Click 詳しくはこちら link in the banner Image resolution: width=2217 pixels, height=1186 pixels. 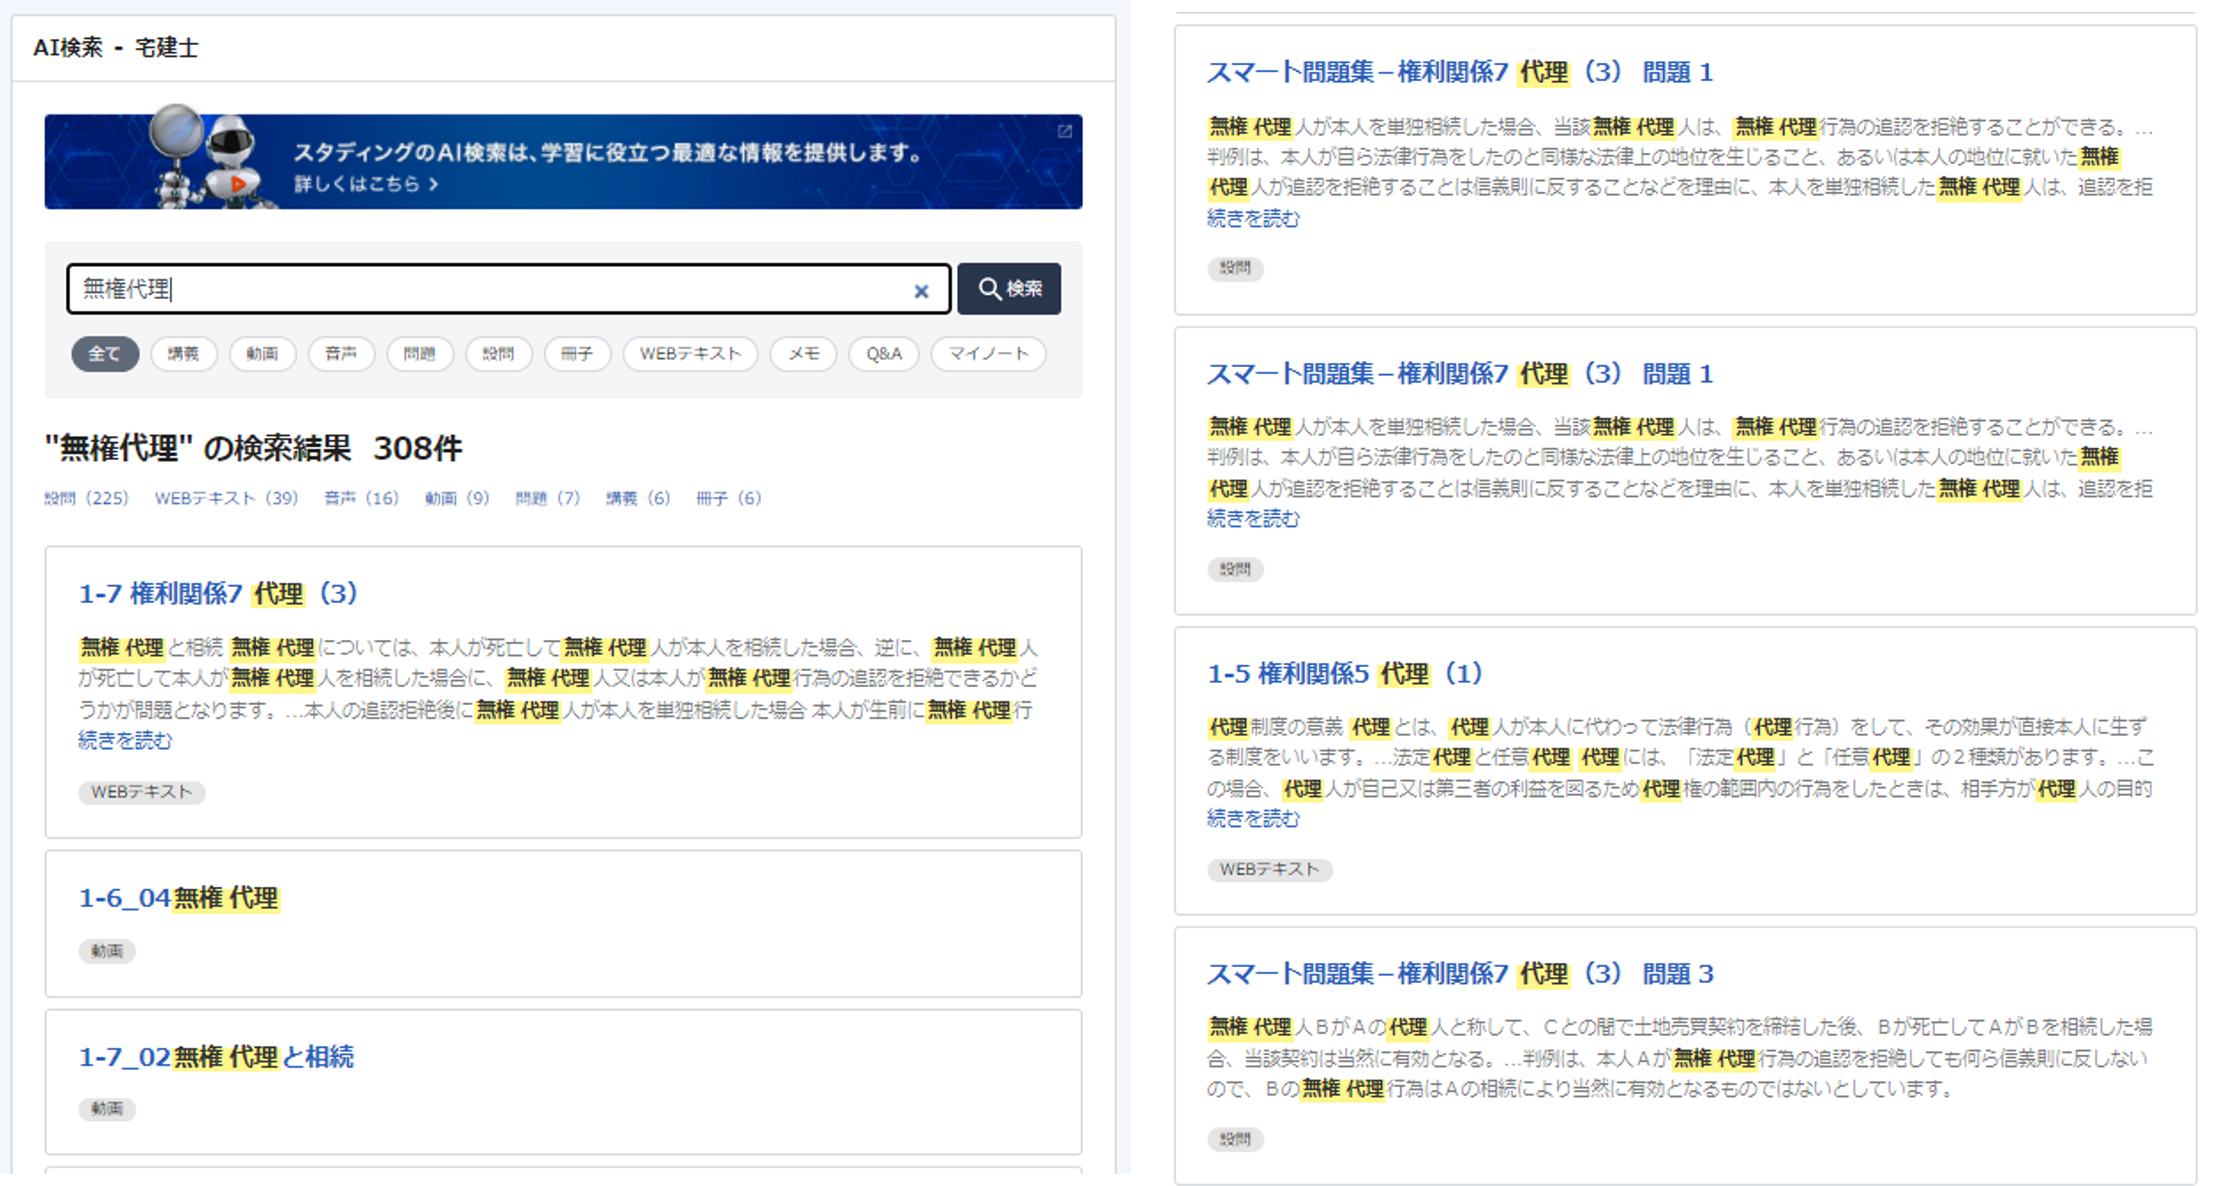pyautogui.click(x=365, y=184)
